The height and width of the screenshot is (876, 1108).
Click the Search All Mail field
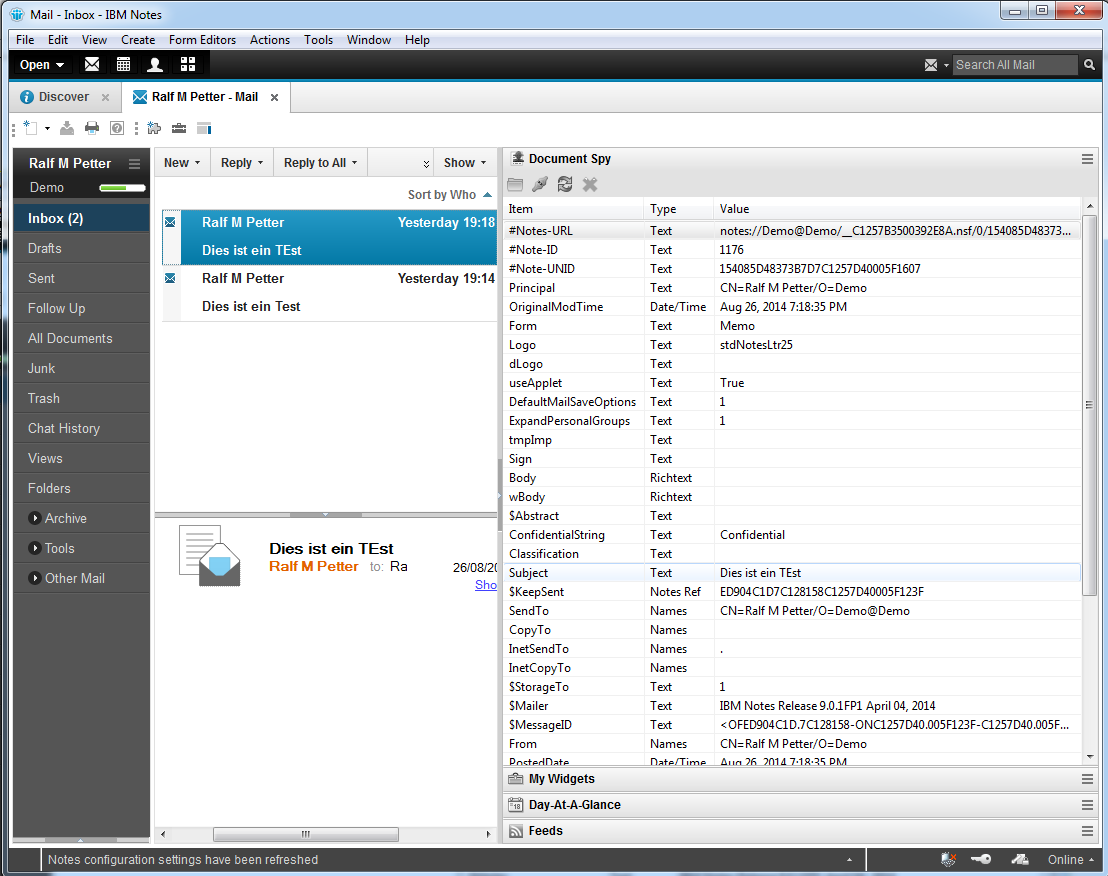click(x=1014, y=65)
